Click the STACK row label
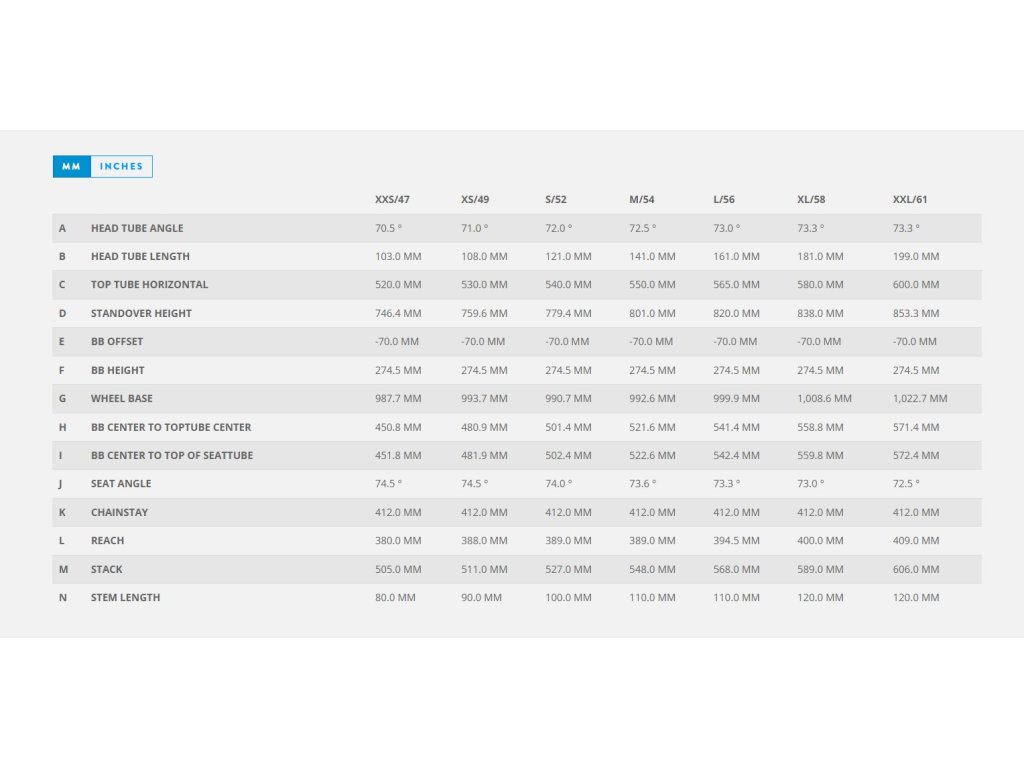 (x=106, y=569)
